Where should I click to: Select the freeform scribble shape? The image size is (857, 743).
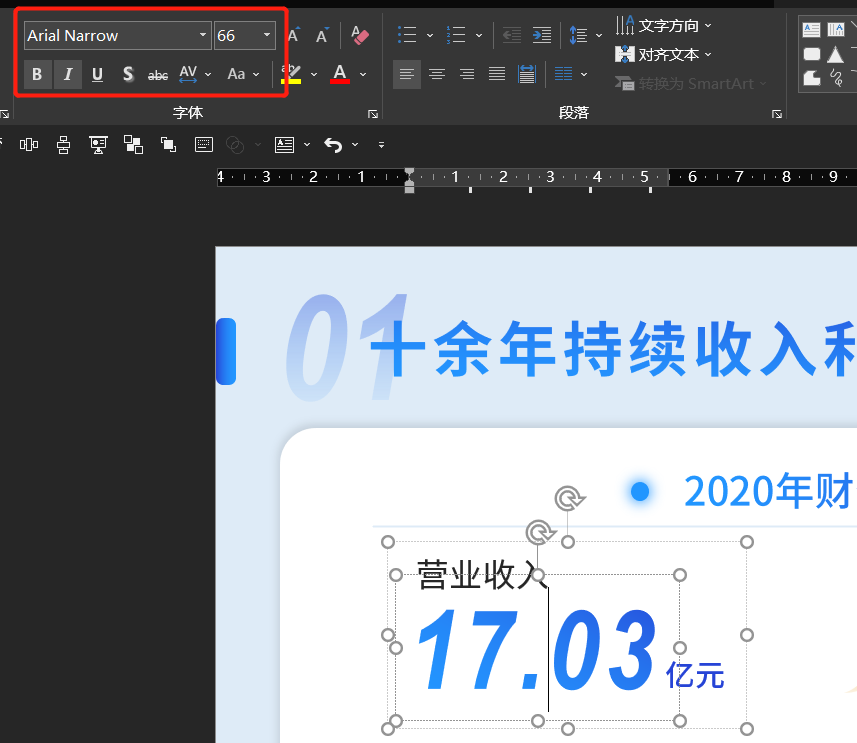click(x=836, y=78)
